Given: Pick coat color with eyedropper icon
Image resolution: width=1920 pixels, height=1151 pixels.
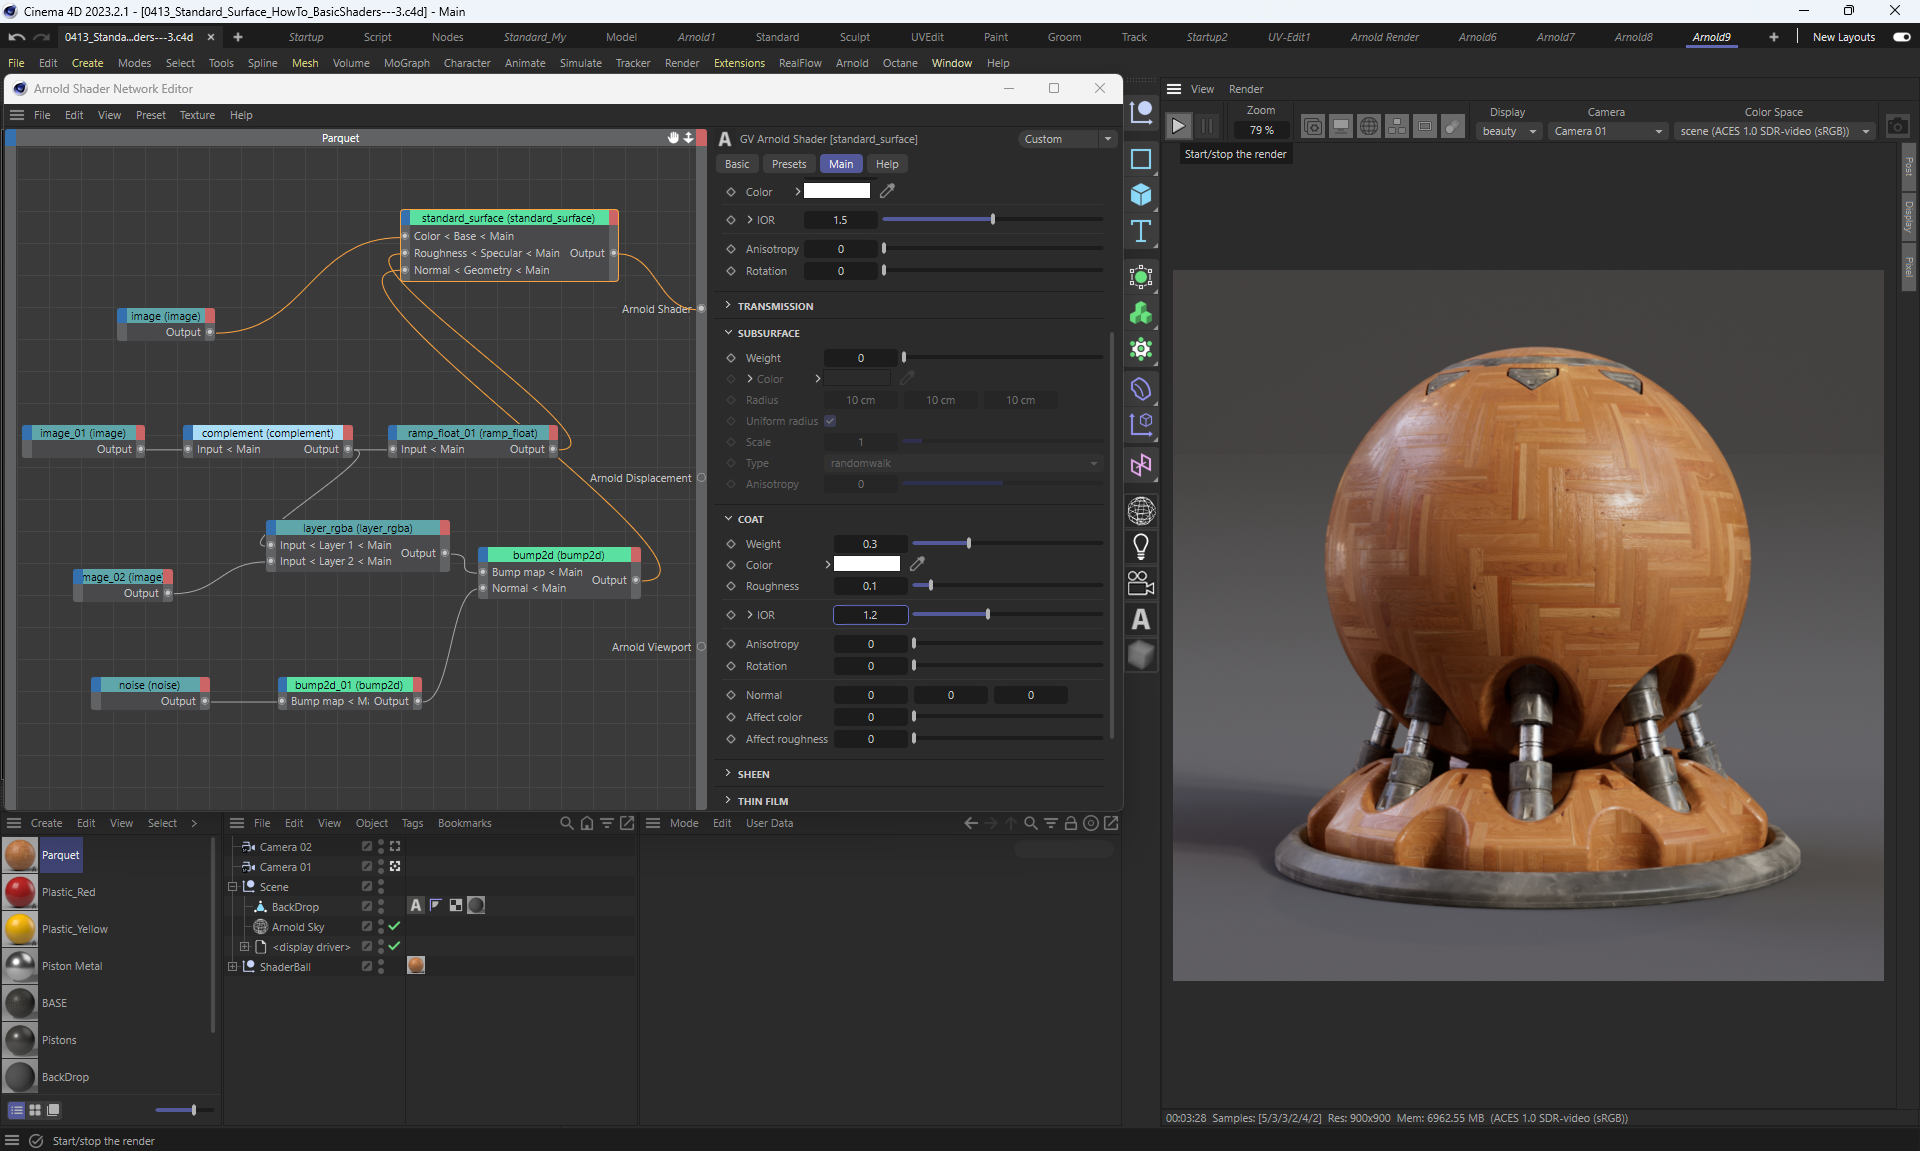Looking at the screenshot, I should (917, 564).
